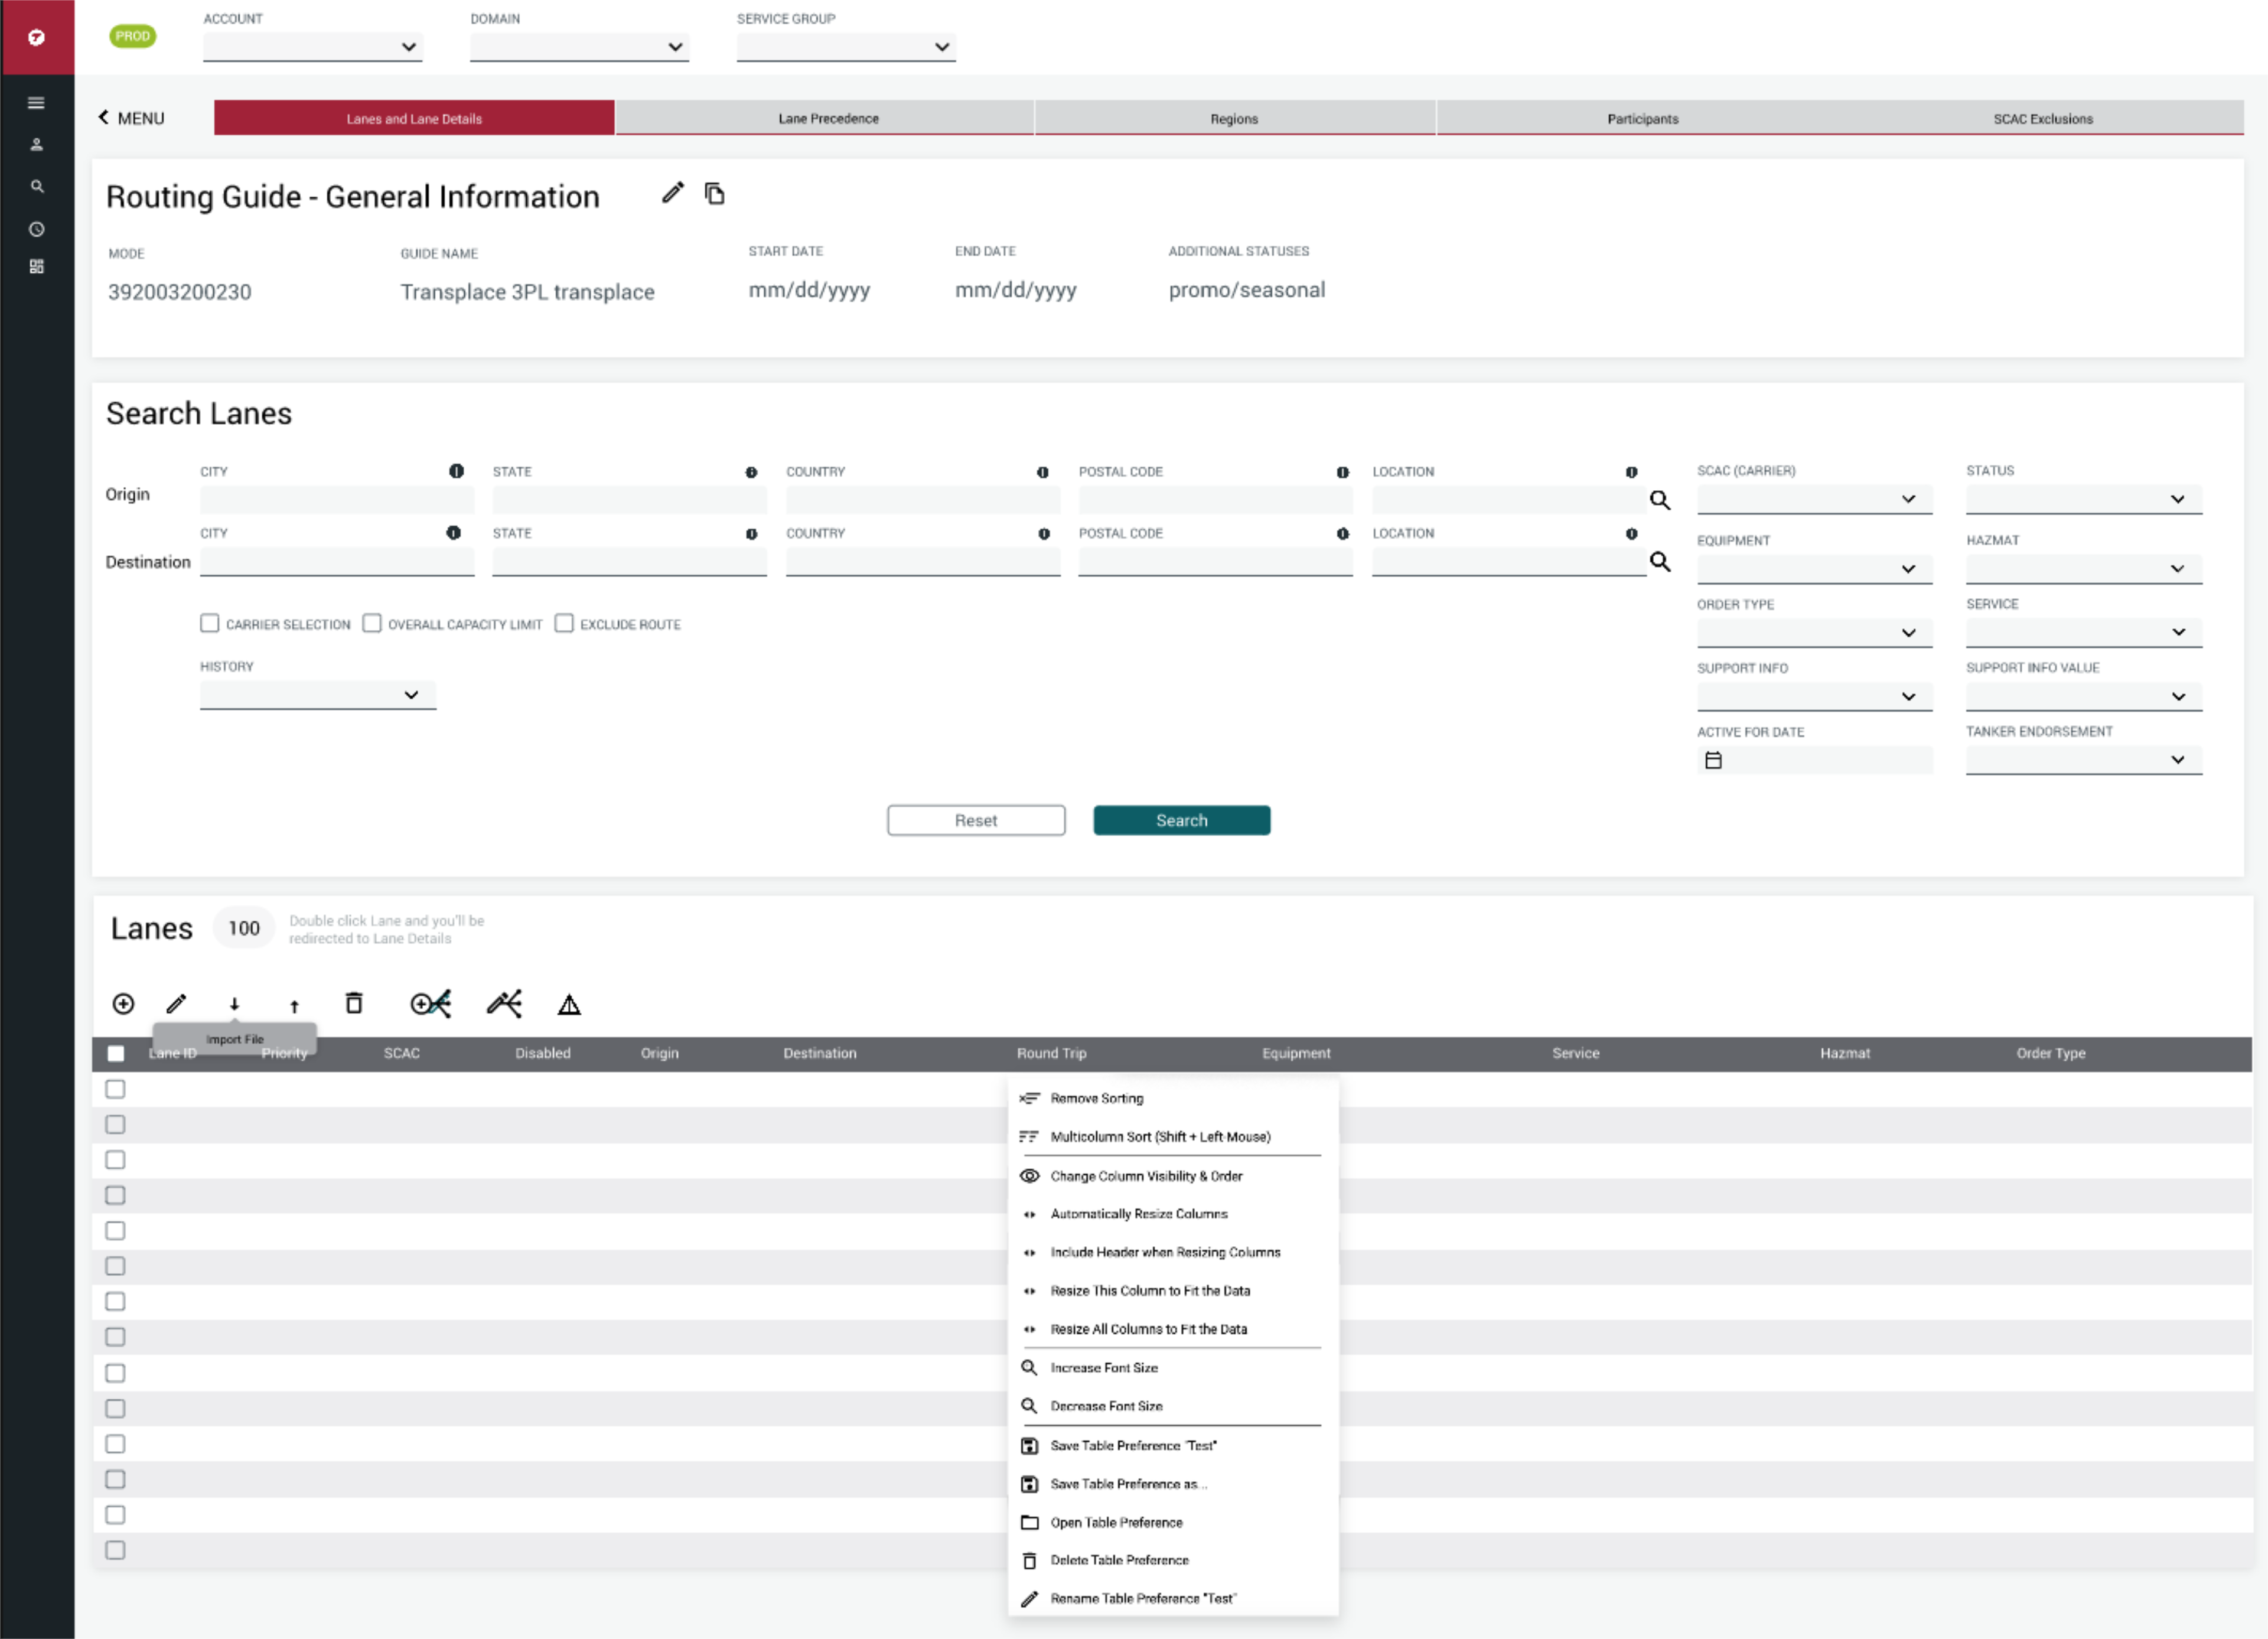The image size is (2268, 1639).
Task: Click Destination Postal Code input field
Action: [x=1215, y=562]
